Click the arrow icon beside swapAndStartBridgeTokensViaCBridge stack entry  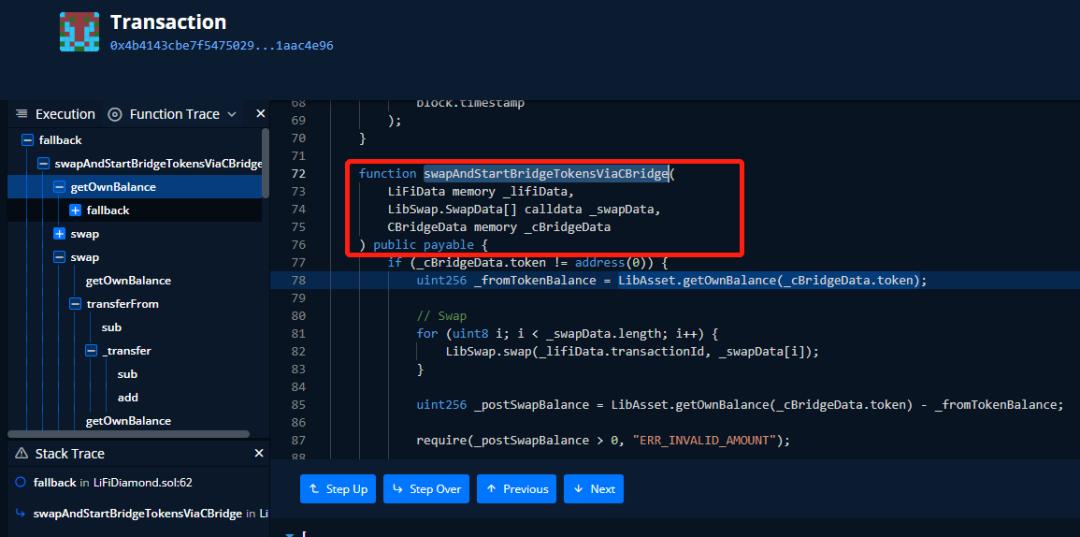tap(20, 514)
